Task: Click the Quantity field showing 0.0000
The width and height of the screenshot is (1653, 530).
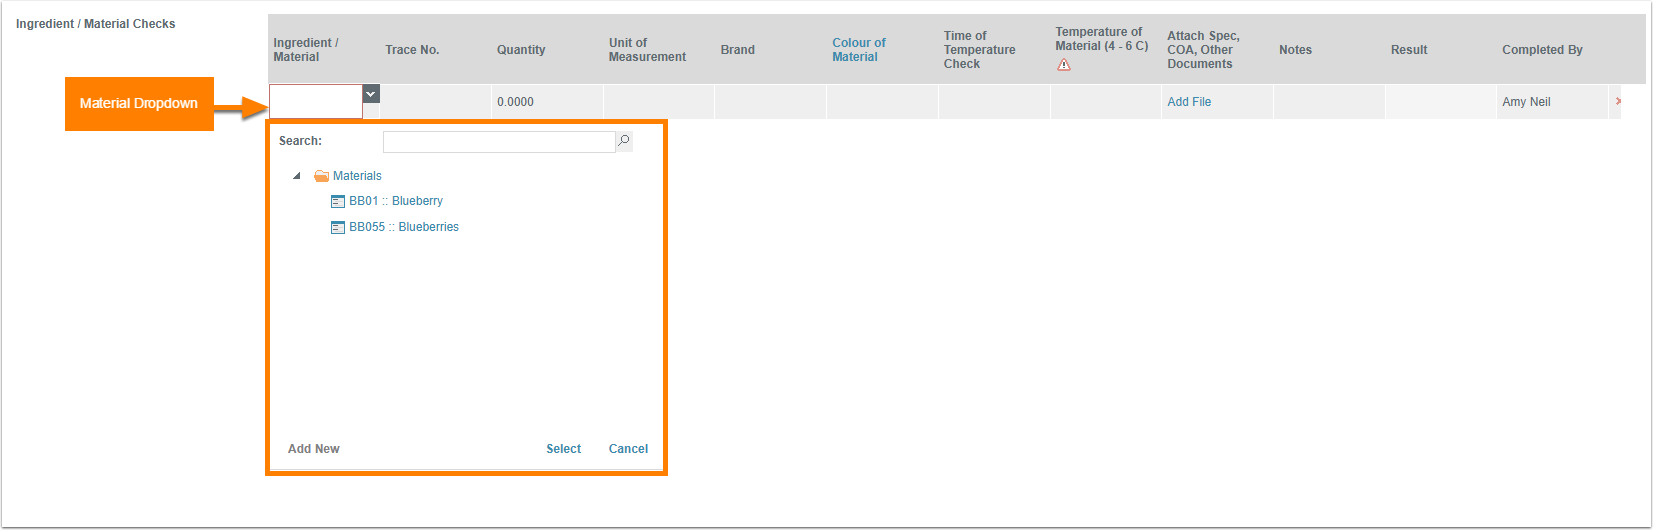Action: click(546, 102)
